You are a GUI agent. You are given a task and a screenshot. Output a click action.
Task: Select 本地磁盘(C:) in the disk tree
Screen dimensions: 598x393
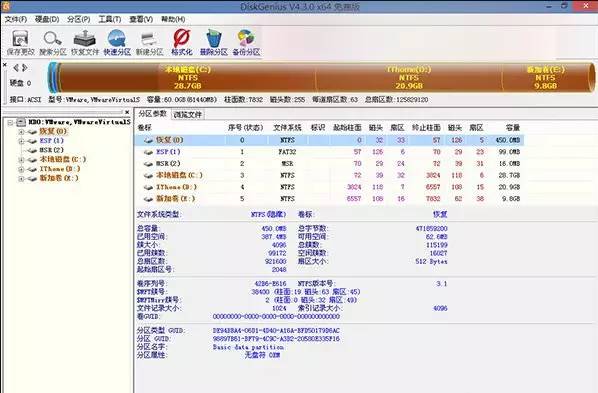(63, 159)
